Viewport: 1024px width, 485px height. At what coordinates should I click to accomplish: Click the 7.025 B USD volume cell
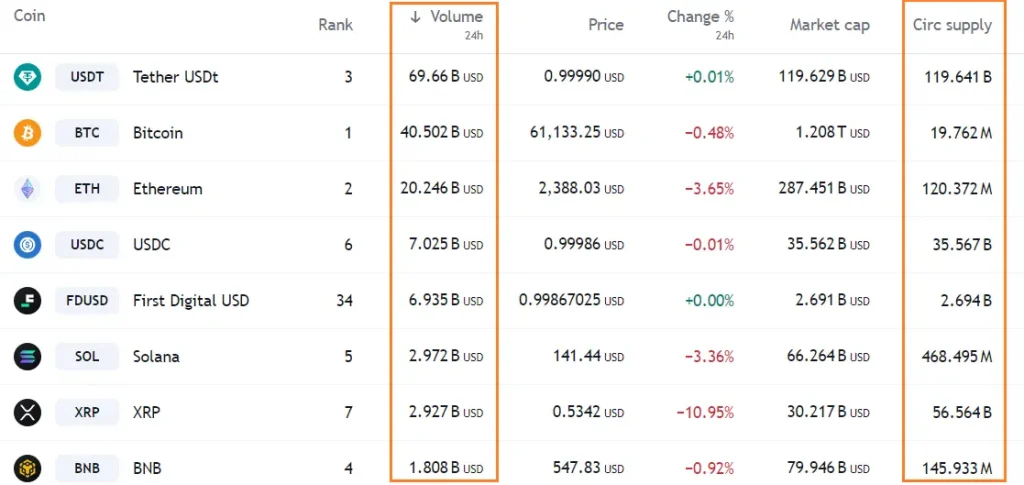446,245
